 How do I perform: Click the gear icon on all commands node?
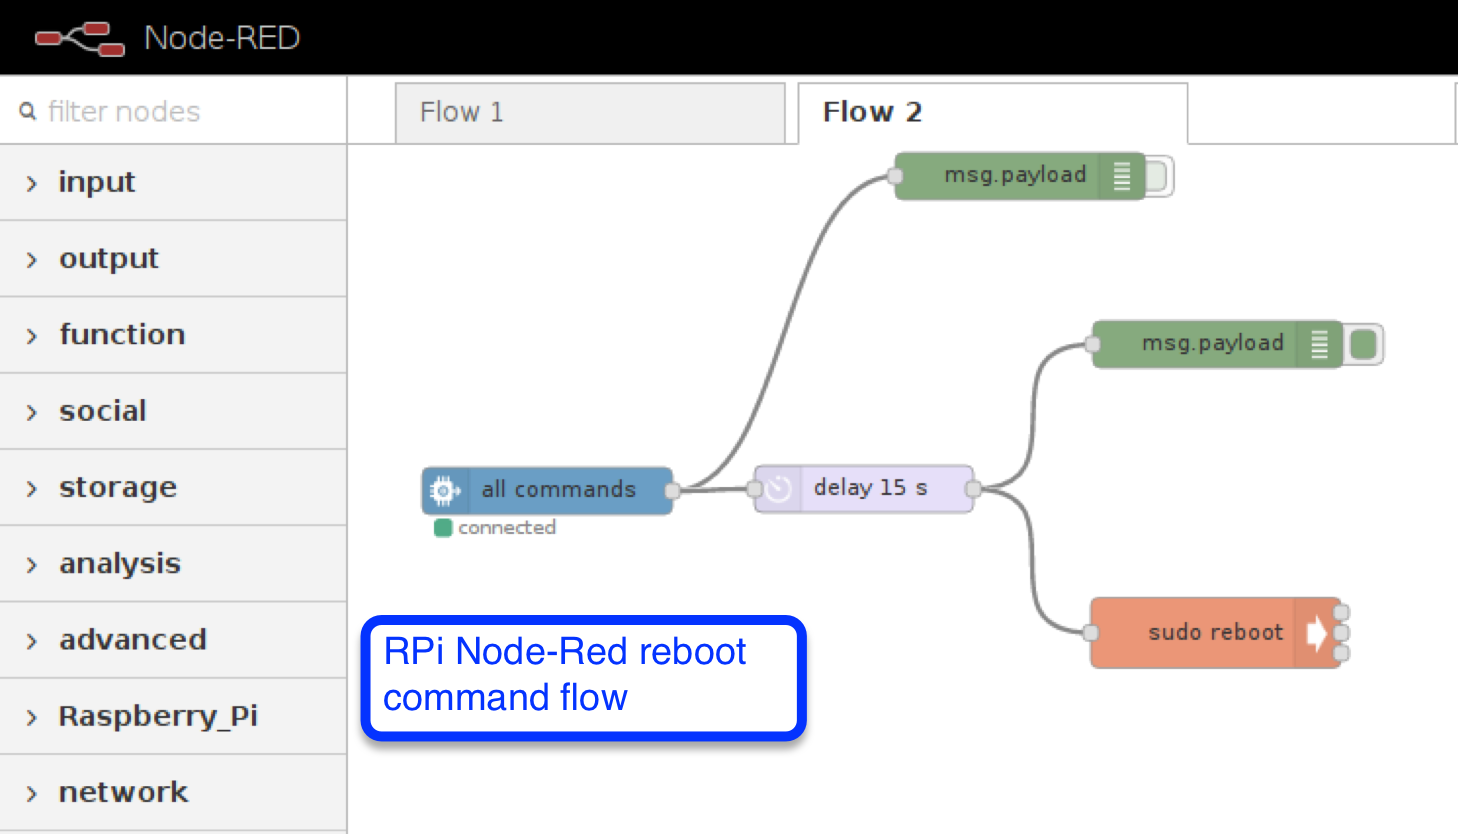444,490
